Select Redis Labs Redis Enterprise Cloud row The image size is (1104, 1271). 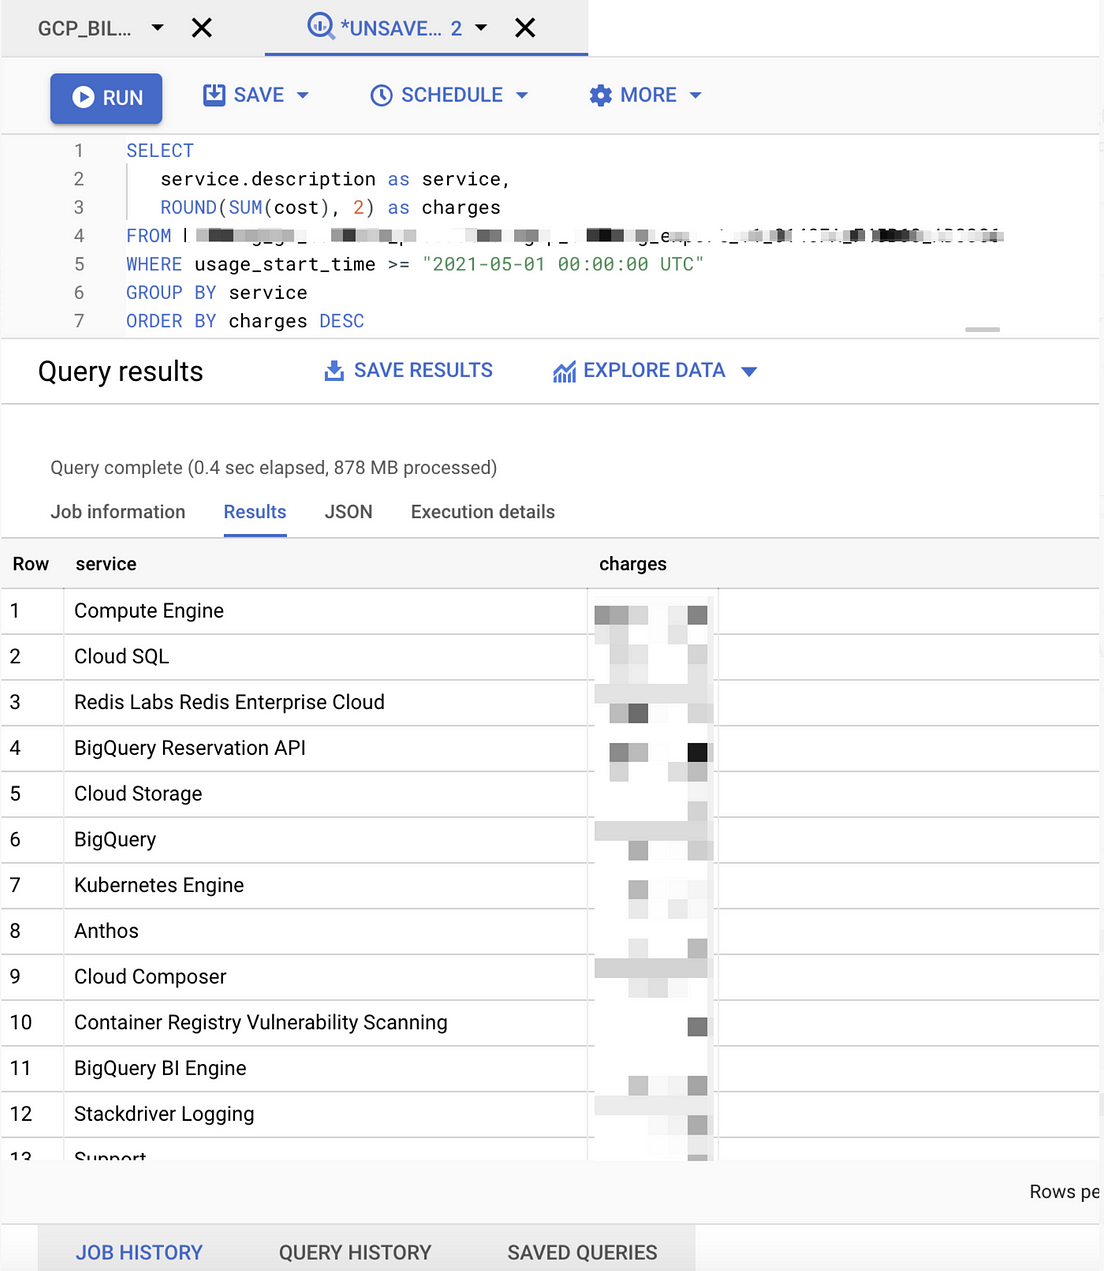point(550,703)
